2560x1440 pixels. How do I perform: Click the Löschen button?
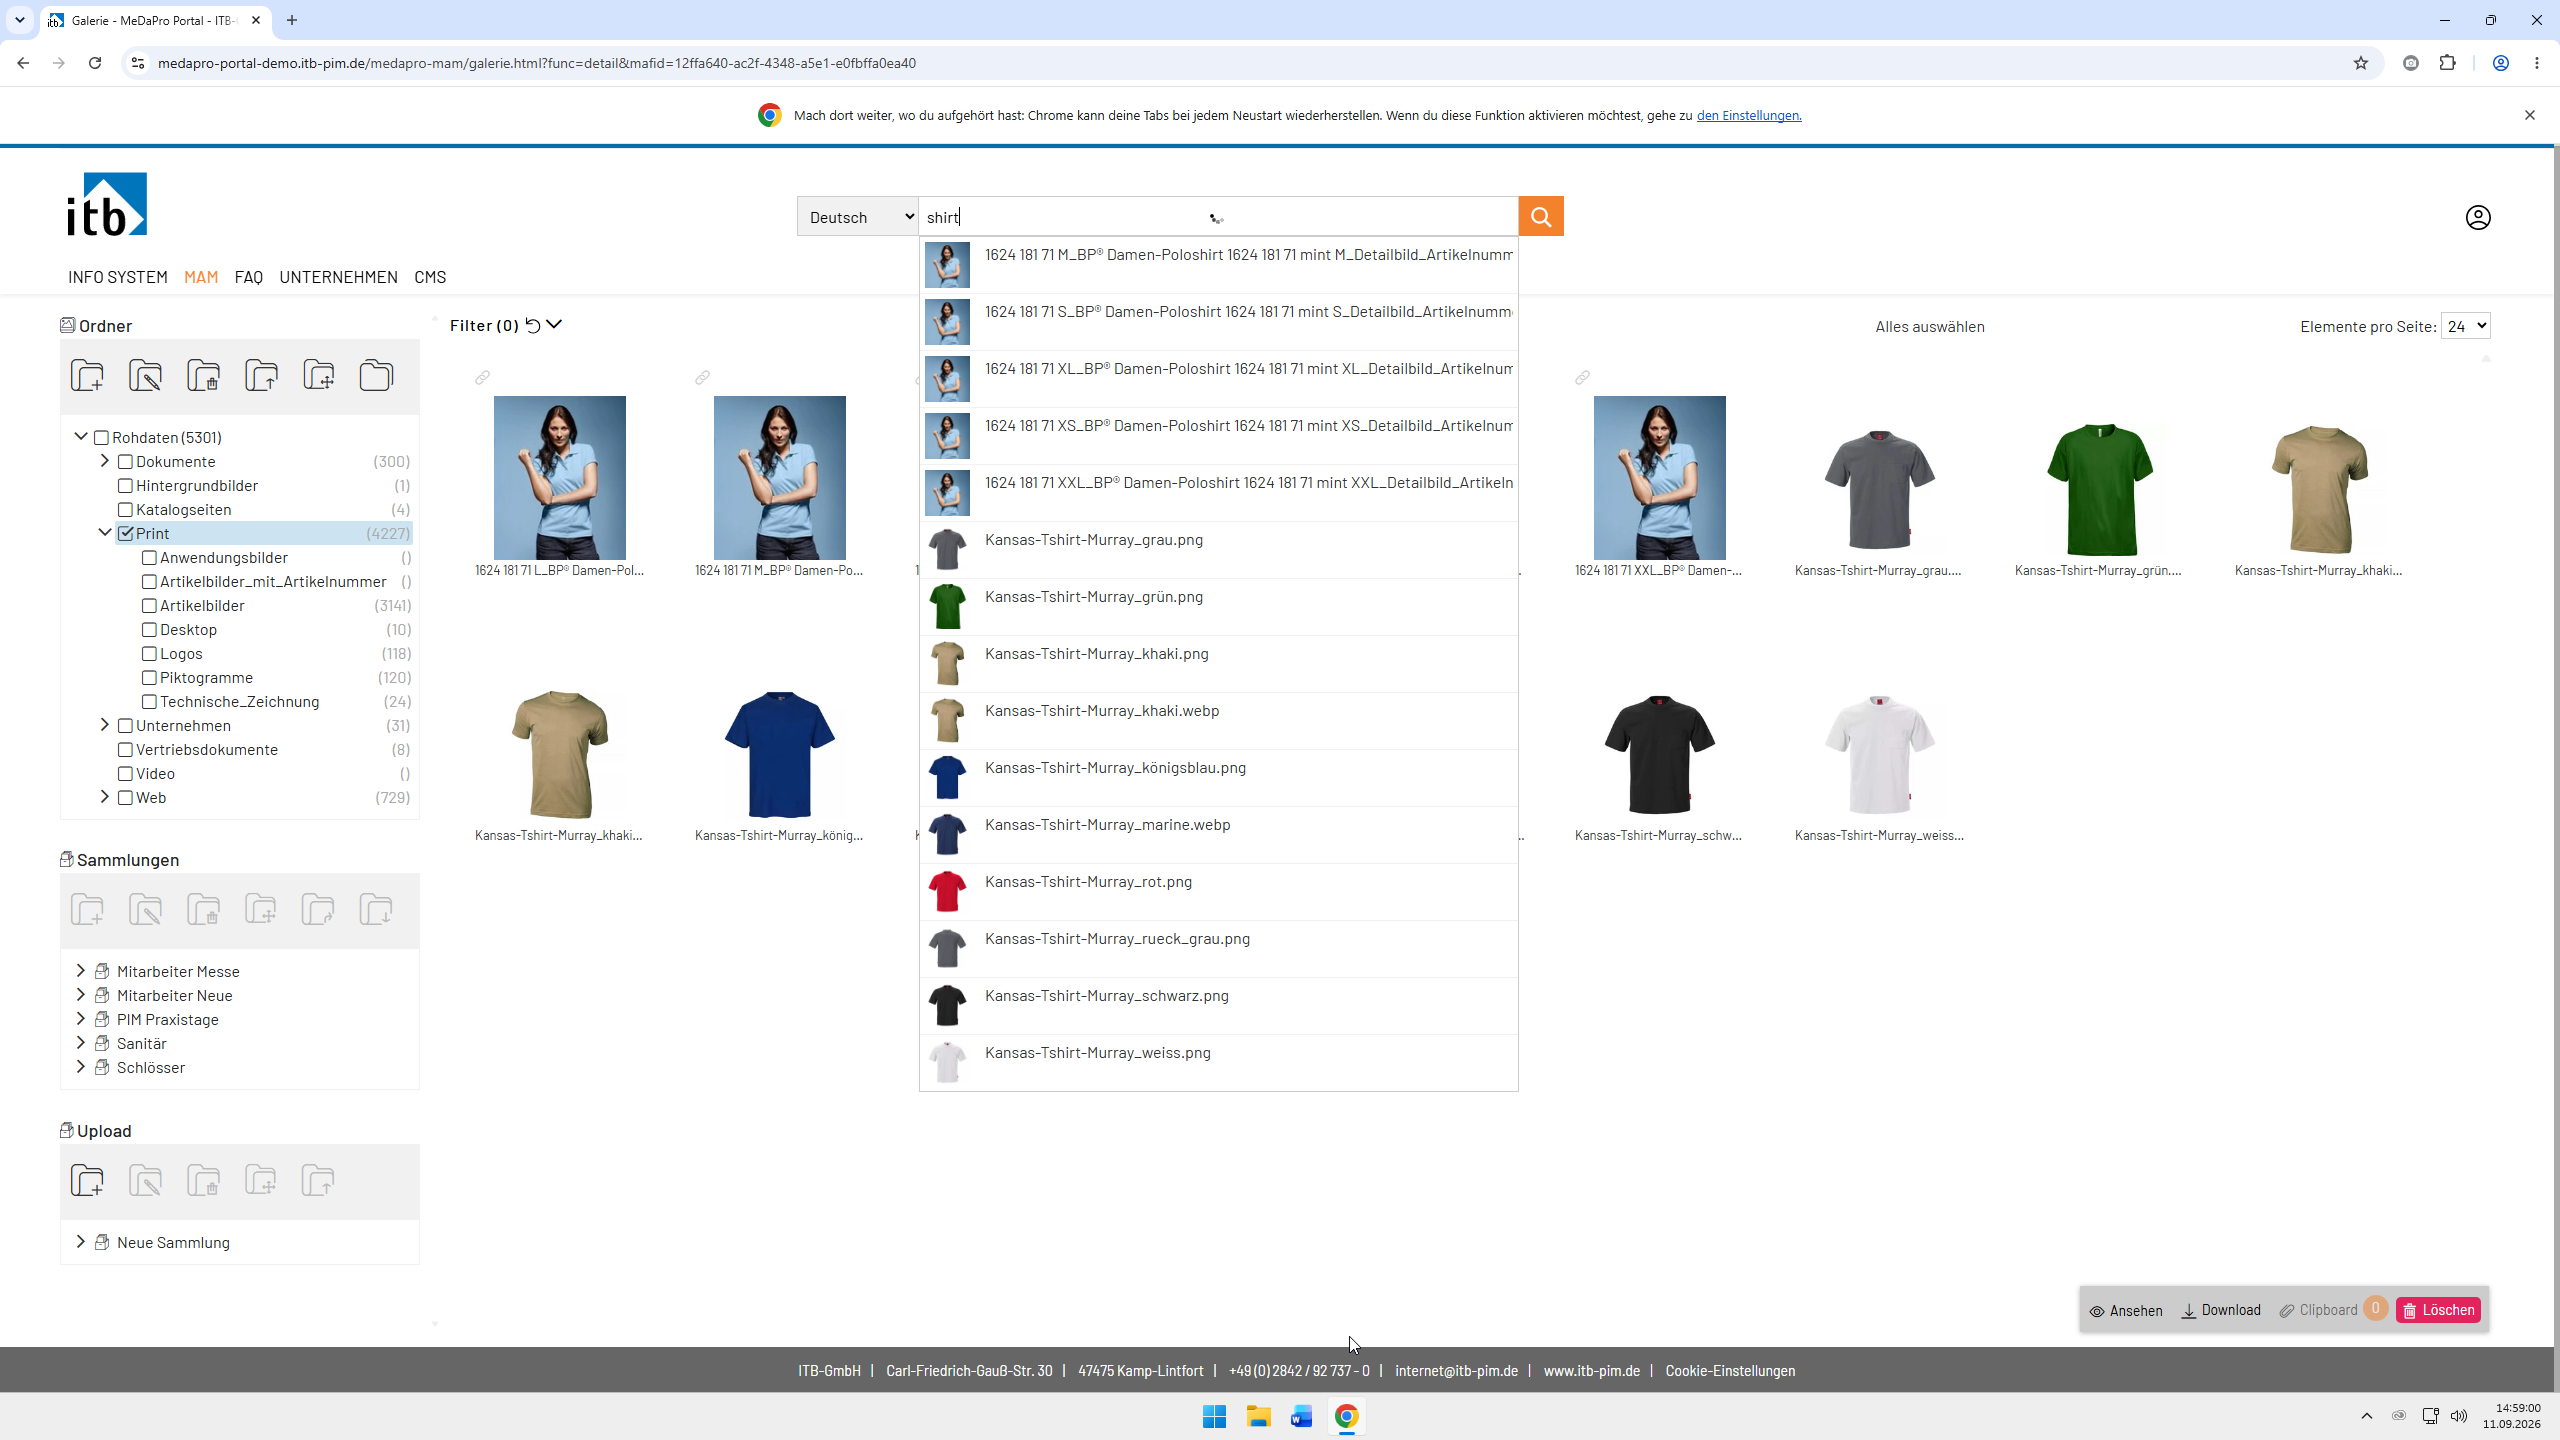[2438, 1310]
